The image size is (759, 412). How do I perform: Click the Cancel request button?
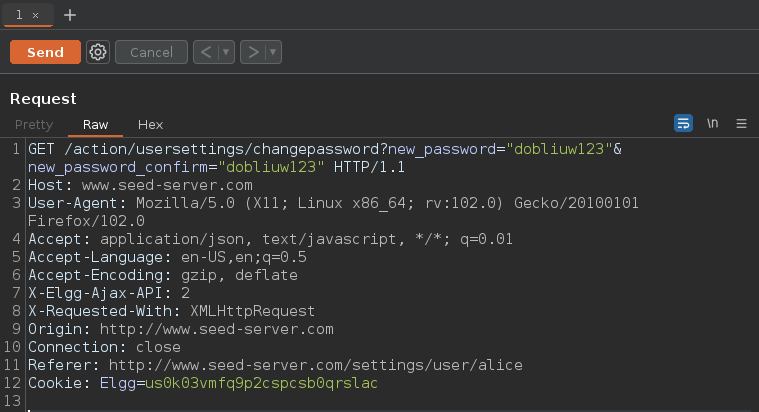tap(151, 52)
